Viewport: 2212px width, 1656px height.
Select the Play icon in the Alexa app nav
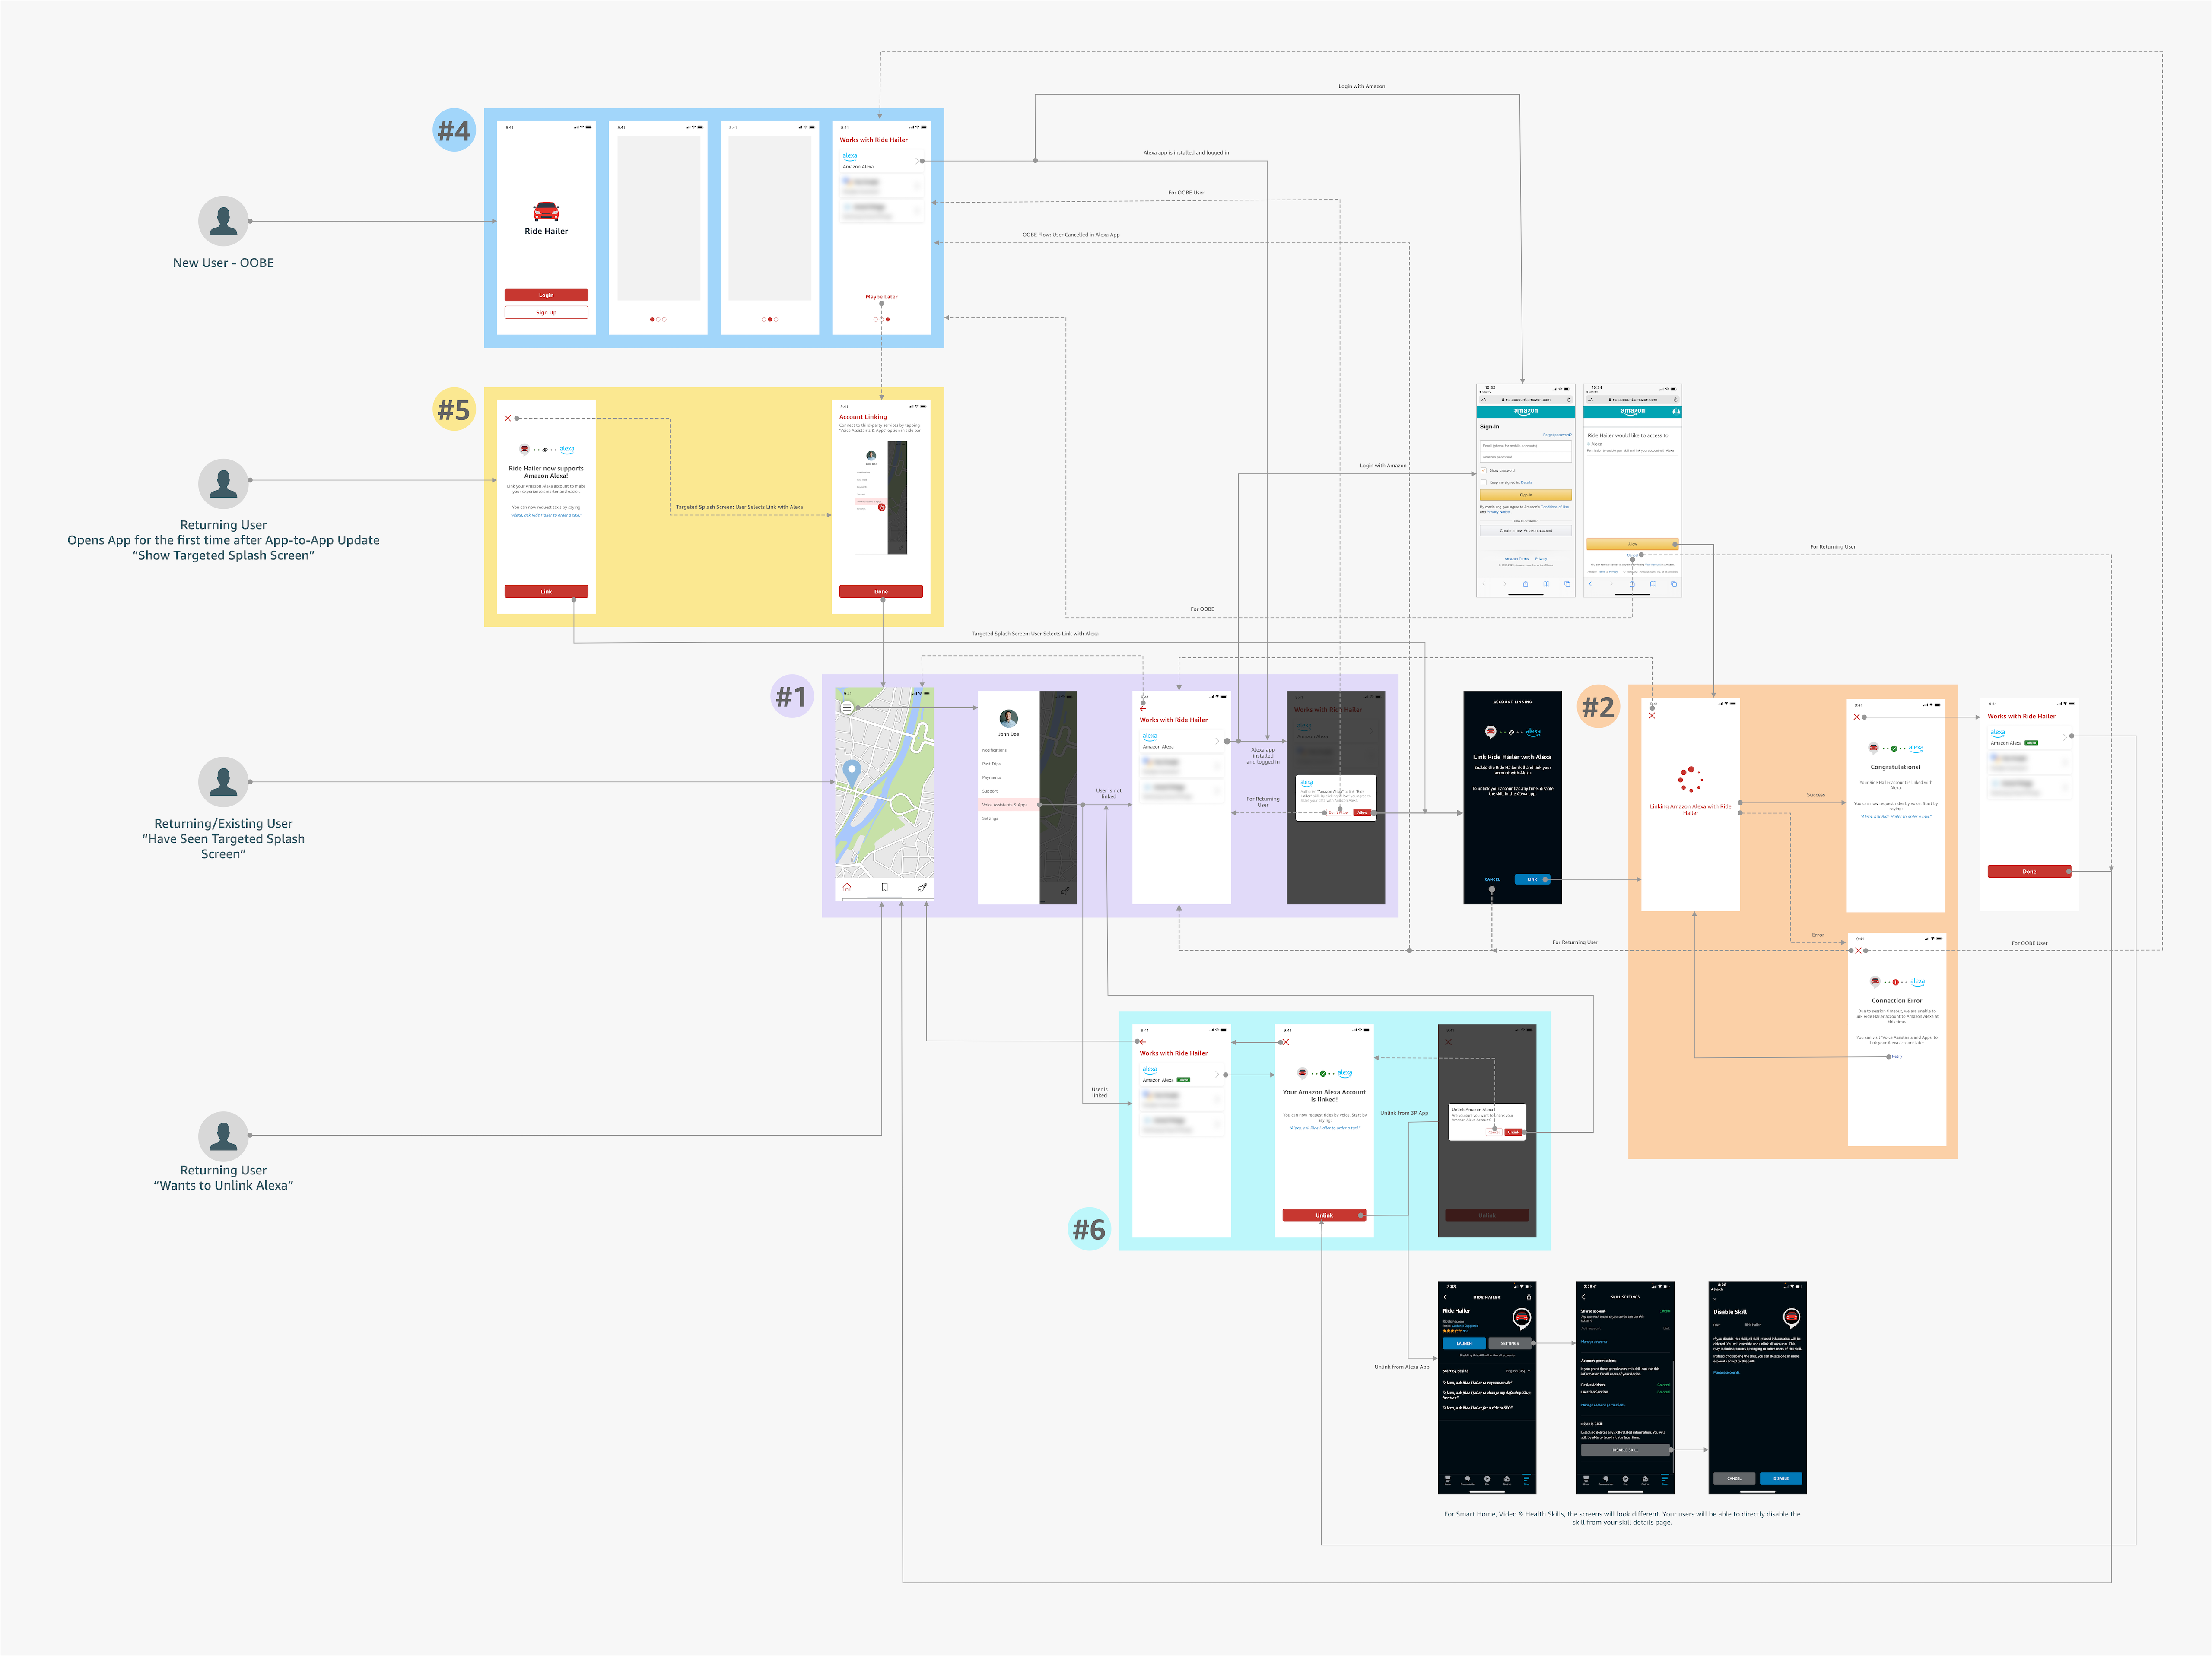pyautogui.click(x=1487, y=1479)
